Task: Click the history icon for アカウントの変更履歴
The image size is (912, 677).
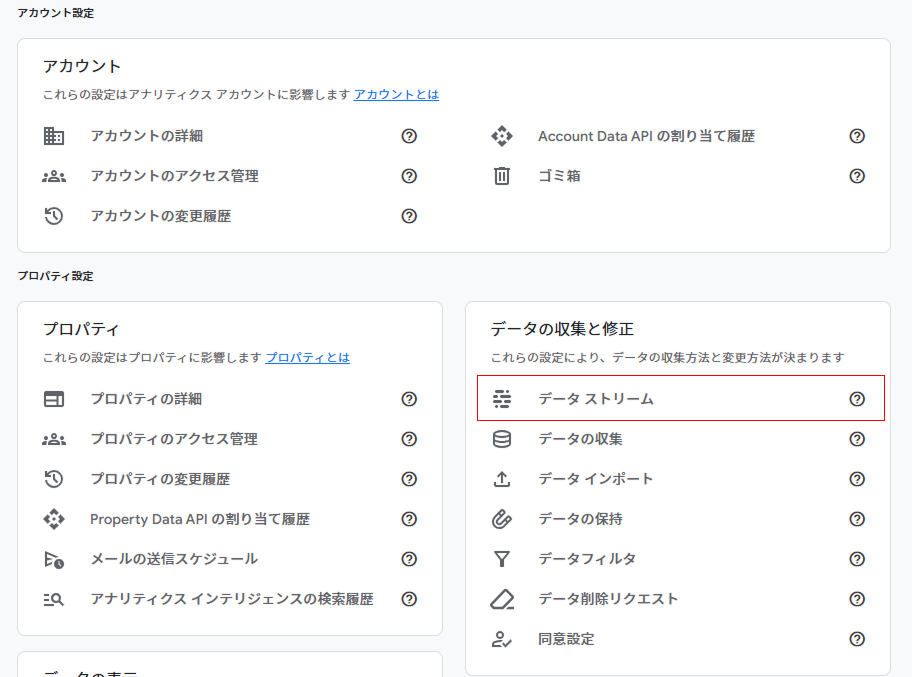Action: pyautogui.click(x=54, y=216)
